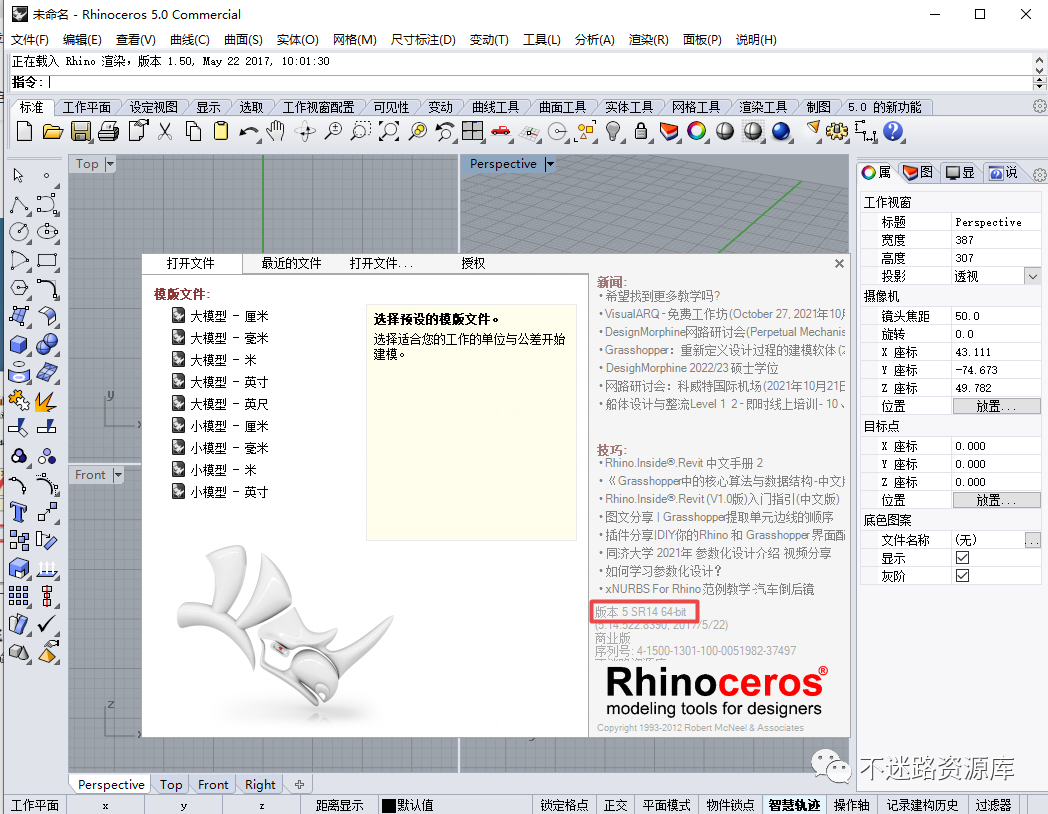Screen dimensions: 1048x814
Task: Select the Circle tool in left sidebar
Action: [19, 232]
